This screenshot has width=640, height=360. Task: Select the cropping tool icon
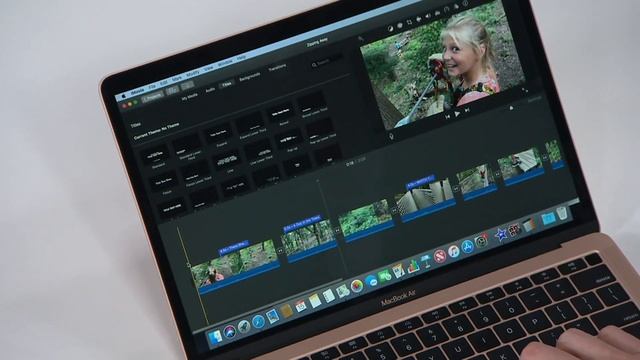(409, 22)
